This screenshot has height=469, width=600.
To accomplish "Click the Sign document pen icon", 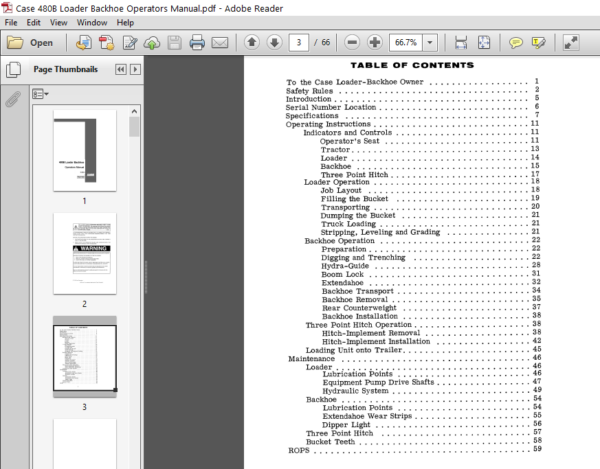I will (130, 42).
